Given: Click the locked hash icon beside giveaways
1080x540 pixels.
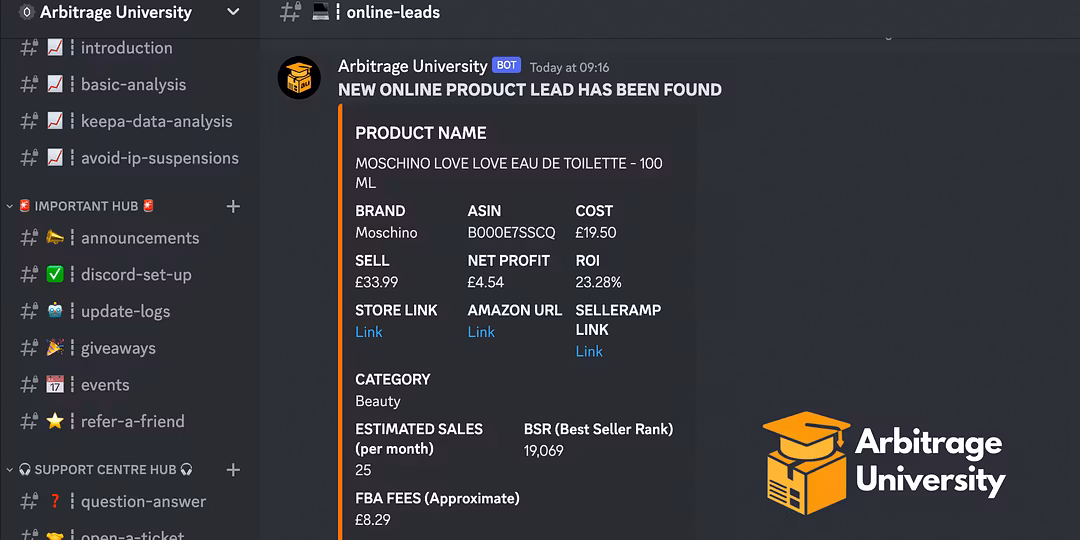Looking at the screenshot, I should point(29,348).
